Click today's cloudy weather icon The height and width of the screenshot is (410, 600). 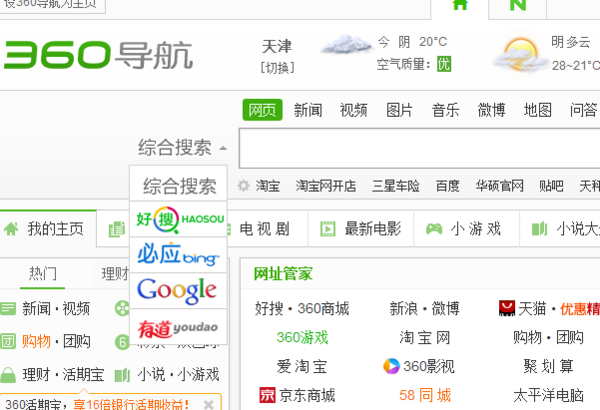pos(346,44)
